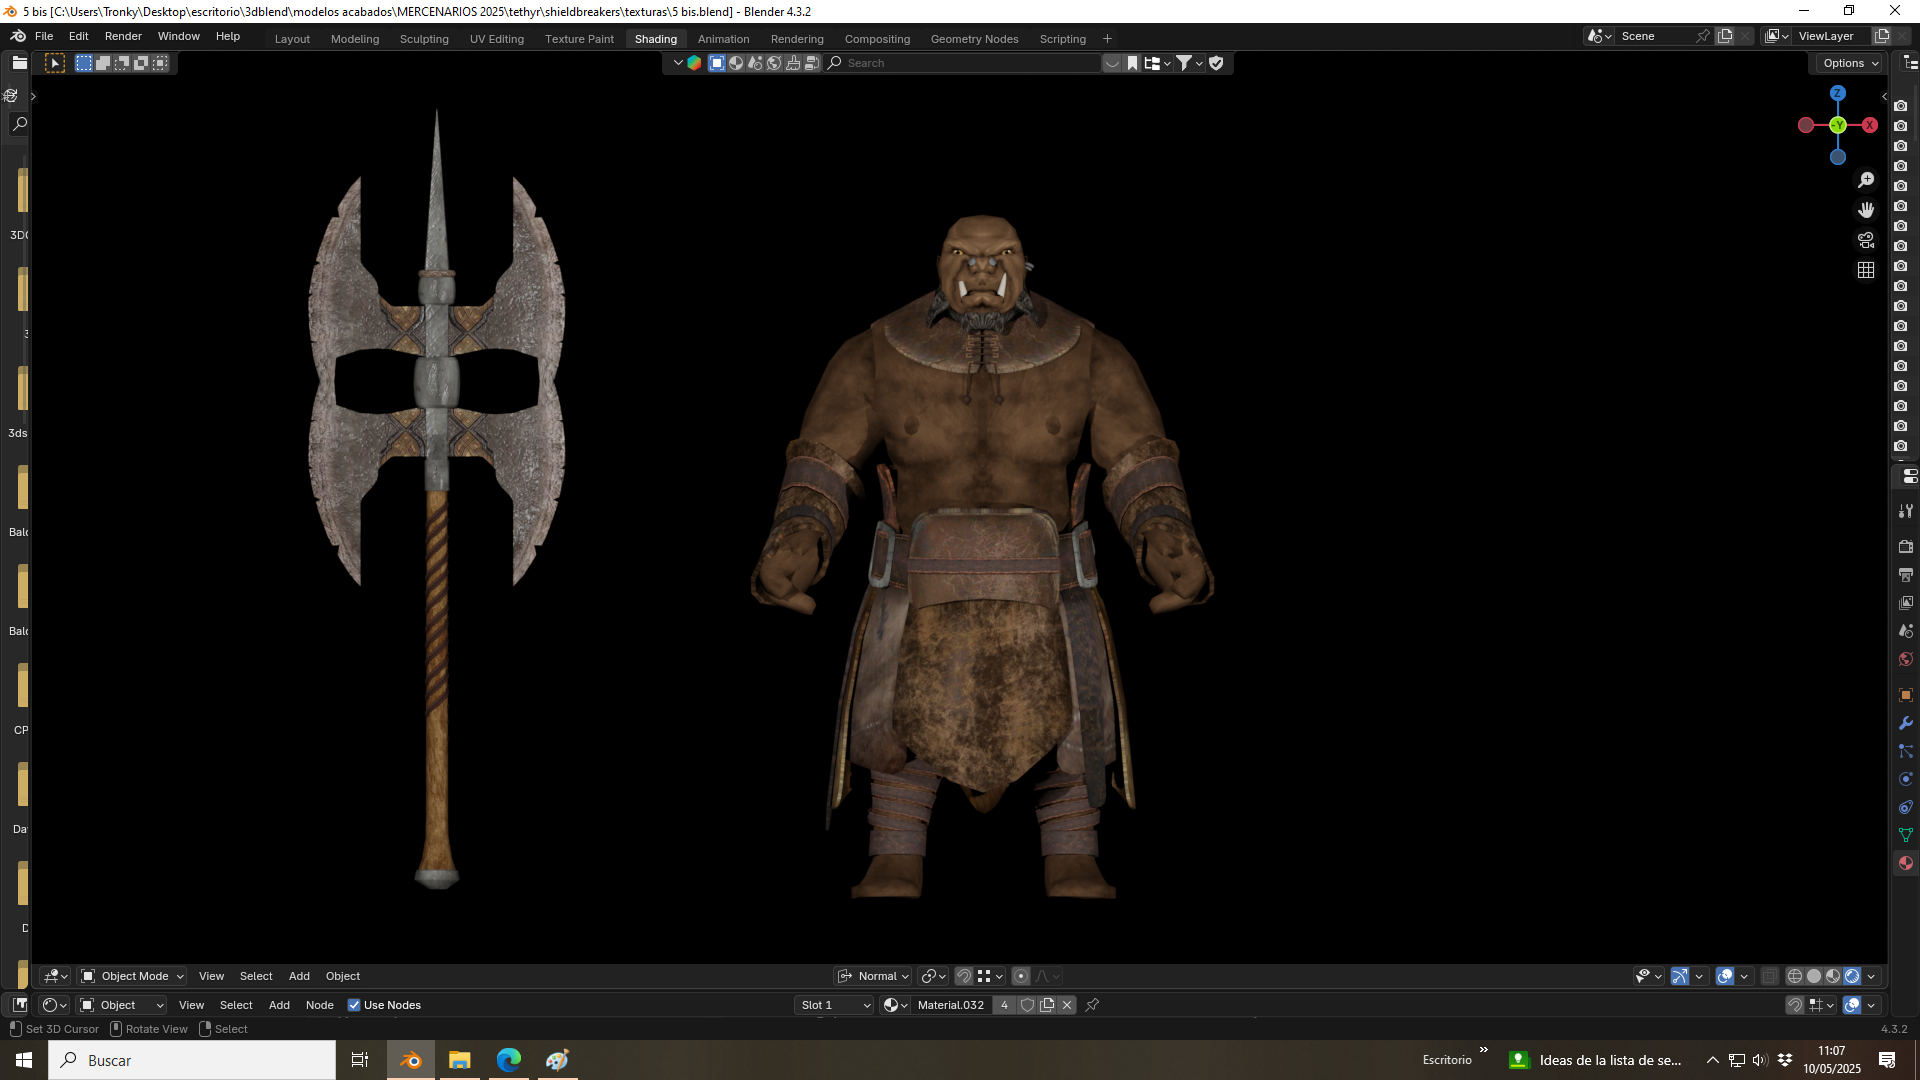Switch orthographic/perspective grid icon
Viewport: 1920px width, 1080px height.
pos(1866,270)
